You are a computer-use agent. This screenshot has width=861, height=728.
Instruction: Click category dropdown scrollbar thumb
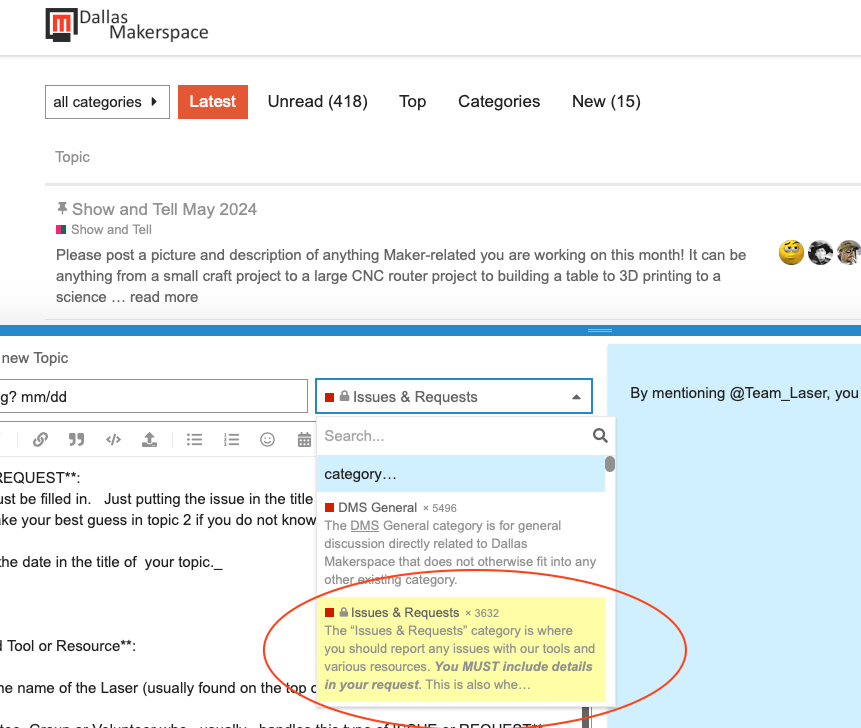pyautogui.click(x=610, y=464)
